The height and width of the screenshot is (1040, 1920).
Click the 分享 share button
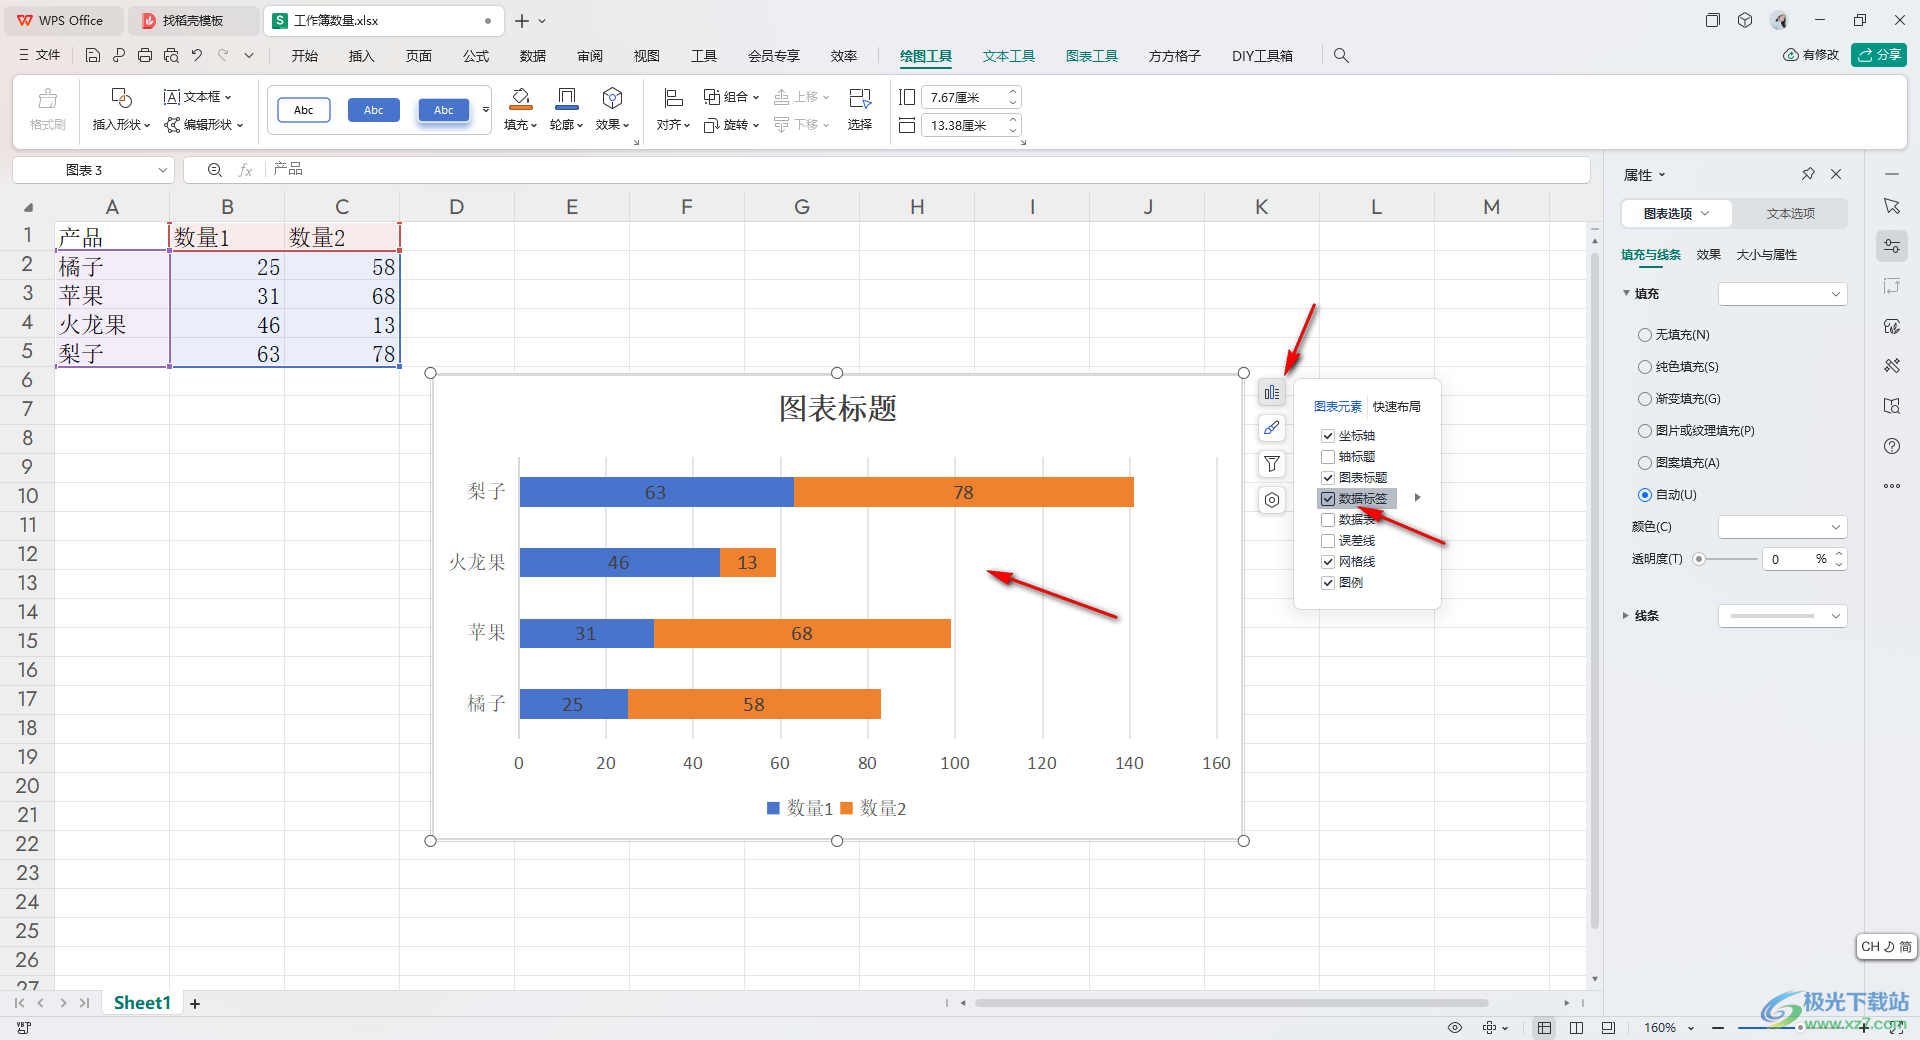[1878, 55]
